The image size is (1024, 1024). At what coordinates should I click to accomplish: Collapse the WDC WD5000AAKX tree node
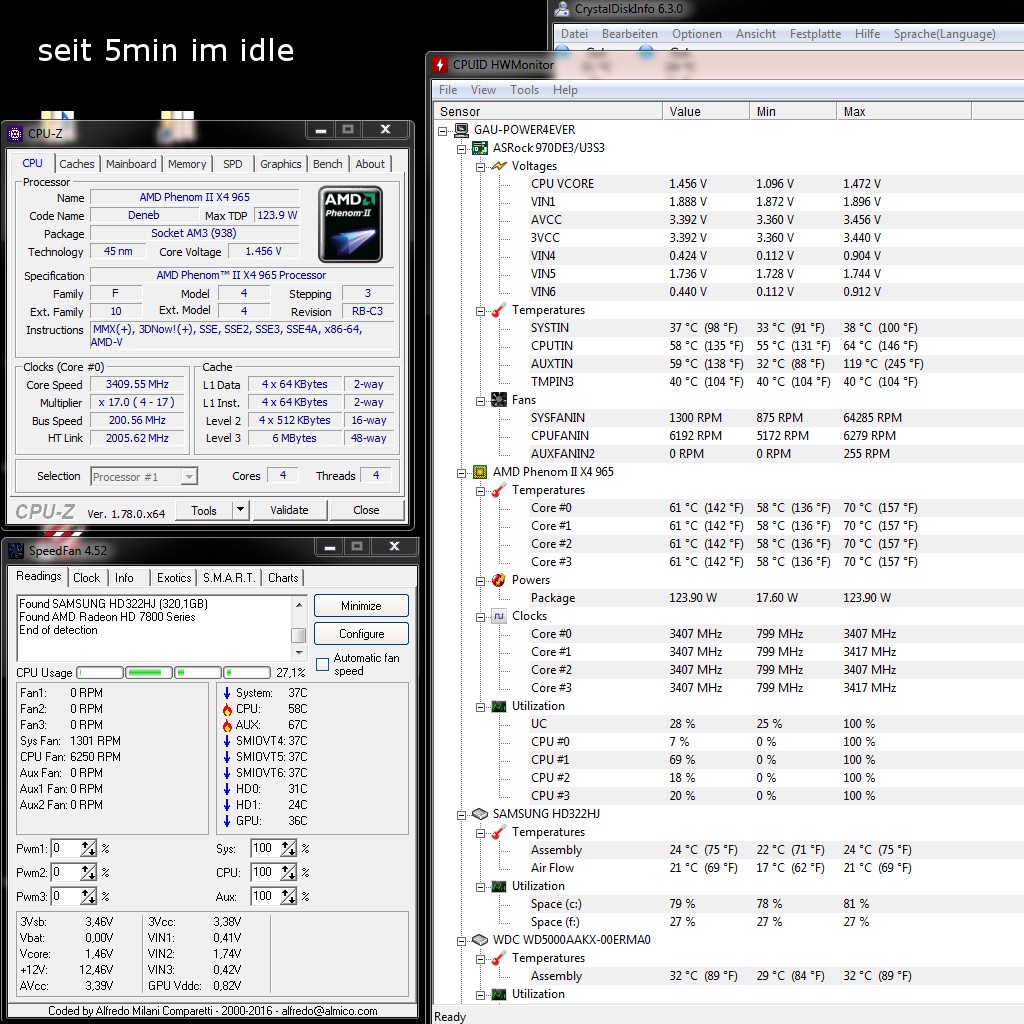click(462, 940)
